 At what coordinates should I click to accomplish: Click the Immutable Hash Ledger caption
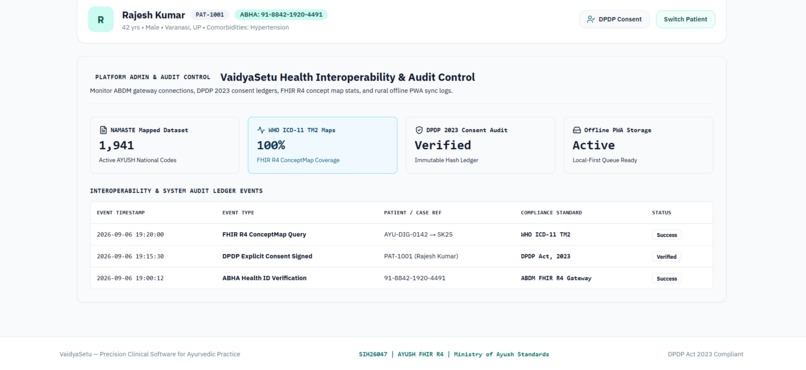coord(447,160)
